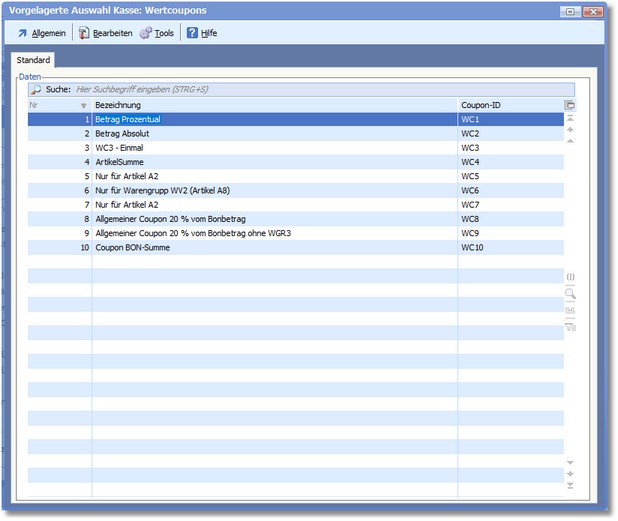Image resolution: width=618 pixels, height=521 pixels.
Task: Open the column chooser icon at grid corner
Action: (570, 105)
